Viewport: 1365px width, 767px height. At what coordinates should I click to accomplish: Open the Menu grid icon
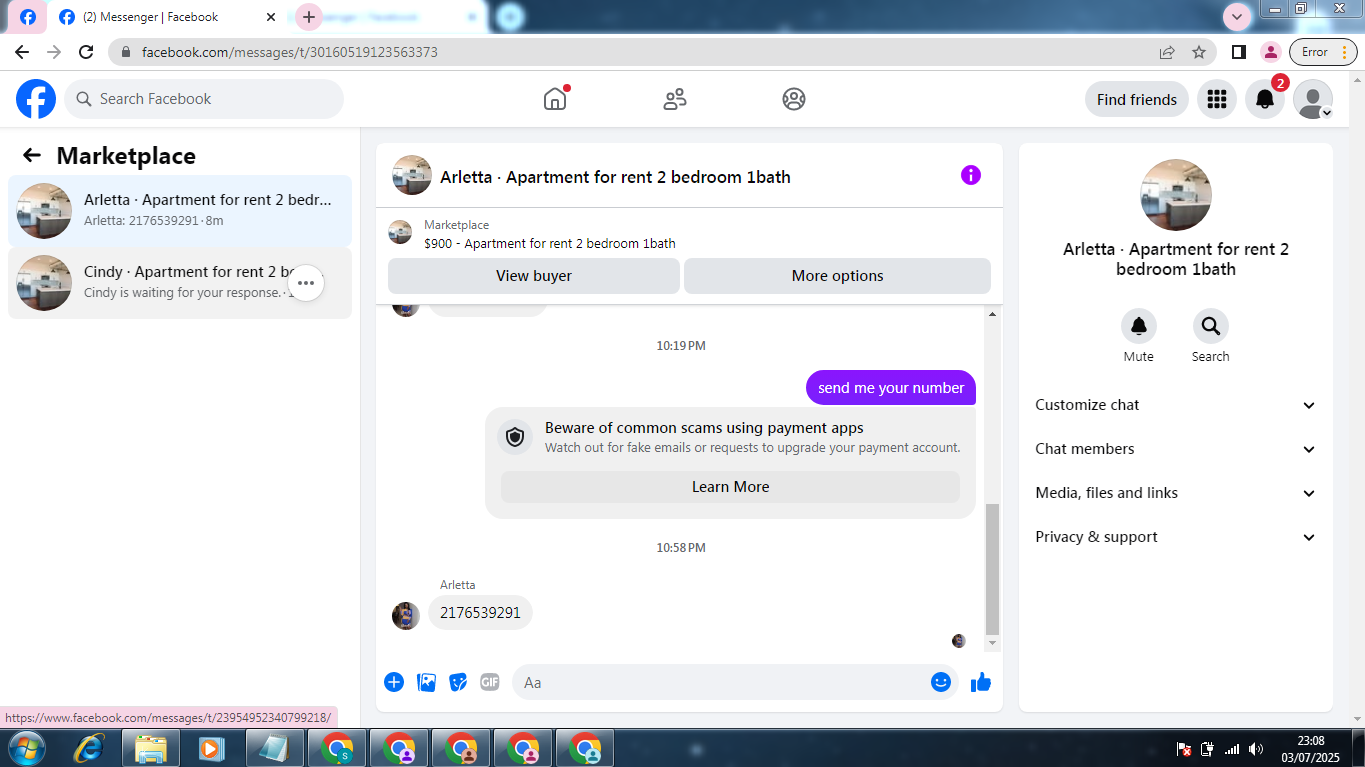click(1217, 99)
